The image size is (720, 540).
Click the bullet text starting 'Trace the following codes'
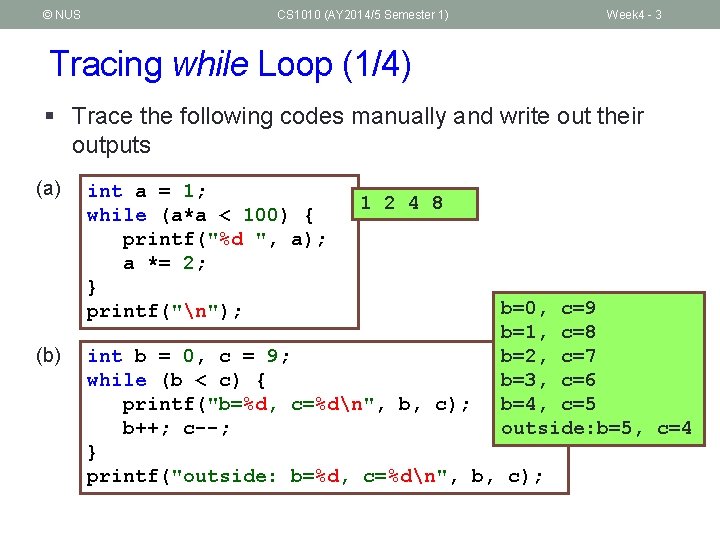click(358, 130)
